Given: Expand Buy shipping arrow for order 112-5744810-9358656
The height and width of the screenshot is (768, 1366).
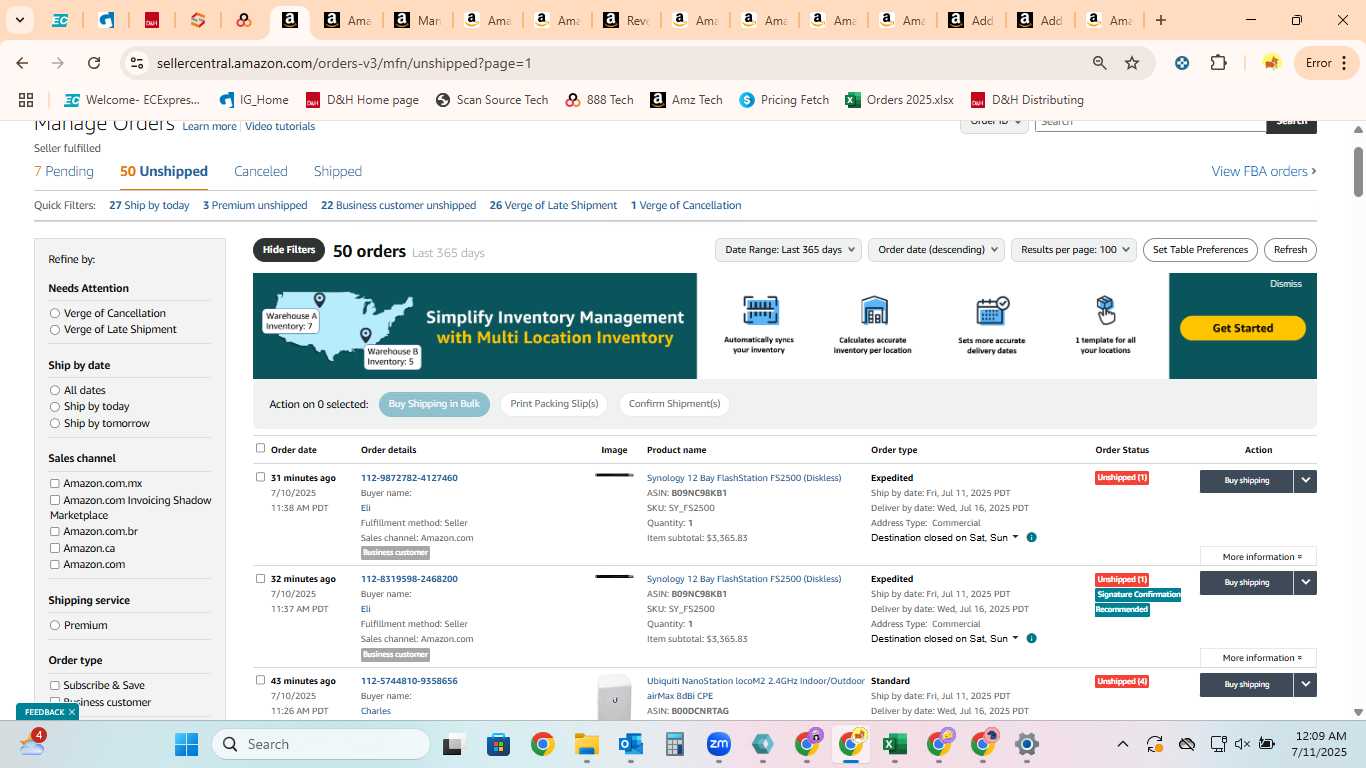Looking at the screenshot, I should (x=1305, y=685).
